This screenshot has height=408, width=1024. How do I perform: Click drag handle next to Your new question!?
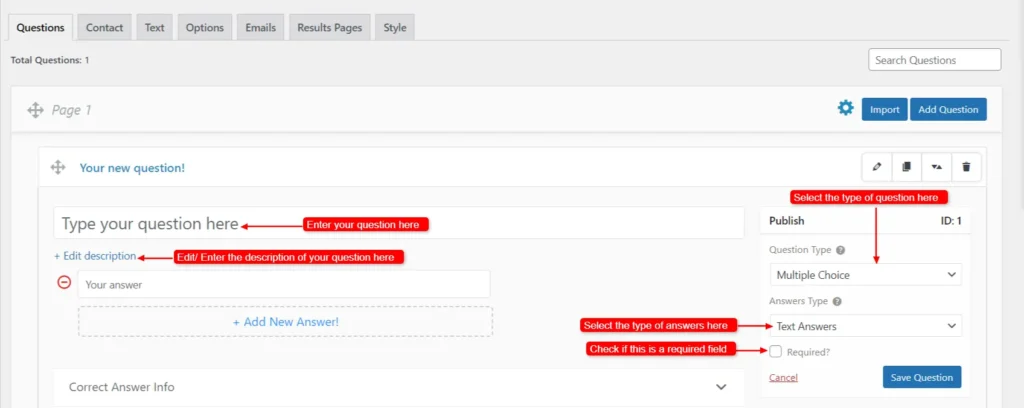58,168
